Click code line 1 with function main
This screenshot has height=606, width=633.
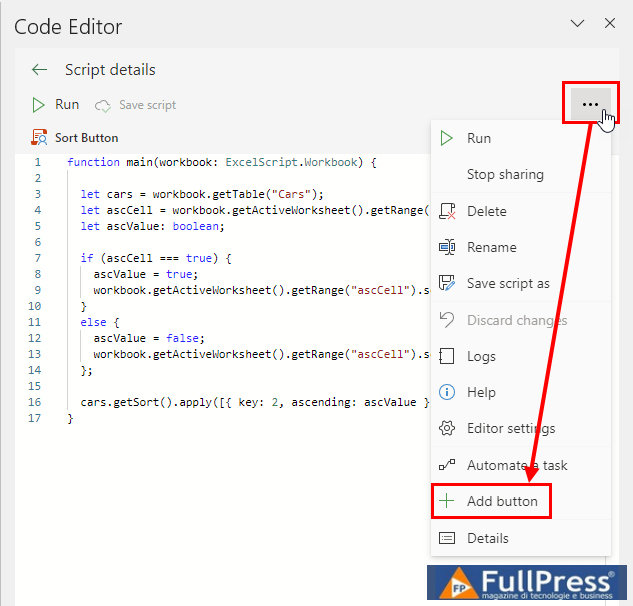coord(222,162)
